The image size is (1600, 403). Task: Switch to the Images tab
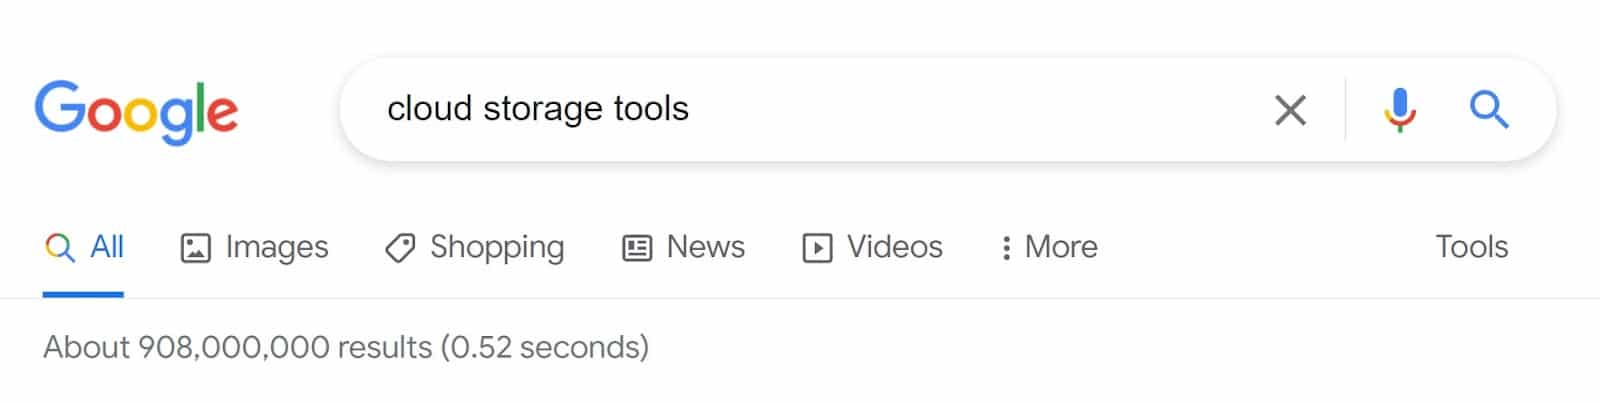276,247
